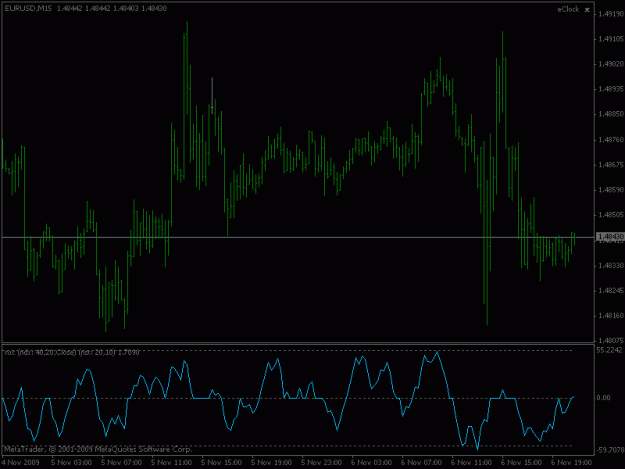Click the current price tag 1.48430
Viewport: 625px width, 469px height.
pos(610,237)
